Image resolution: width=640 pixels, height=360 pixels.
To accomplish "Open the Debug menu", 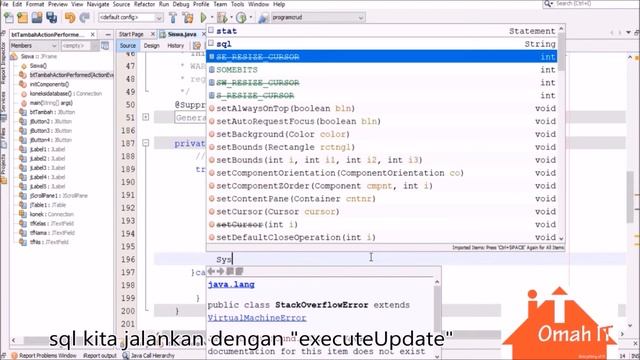I will click(181, 4).
